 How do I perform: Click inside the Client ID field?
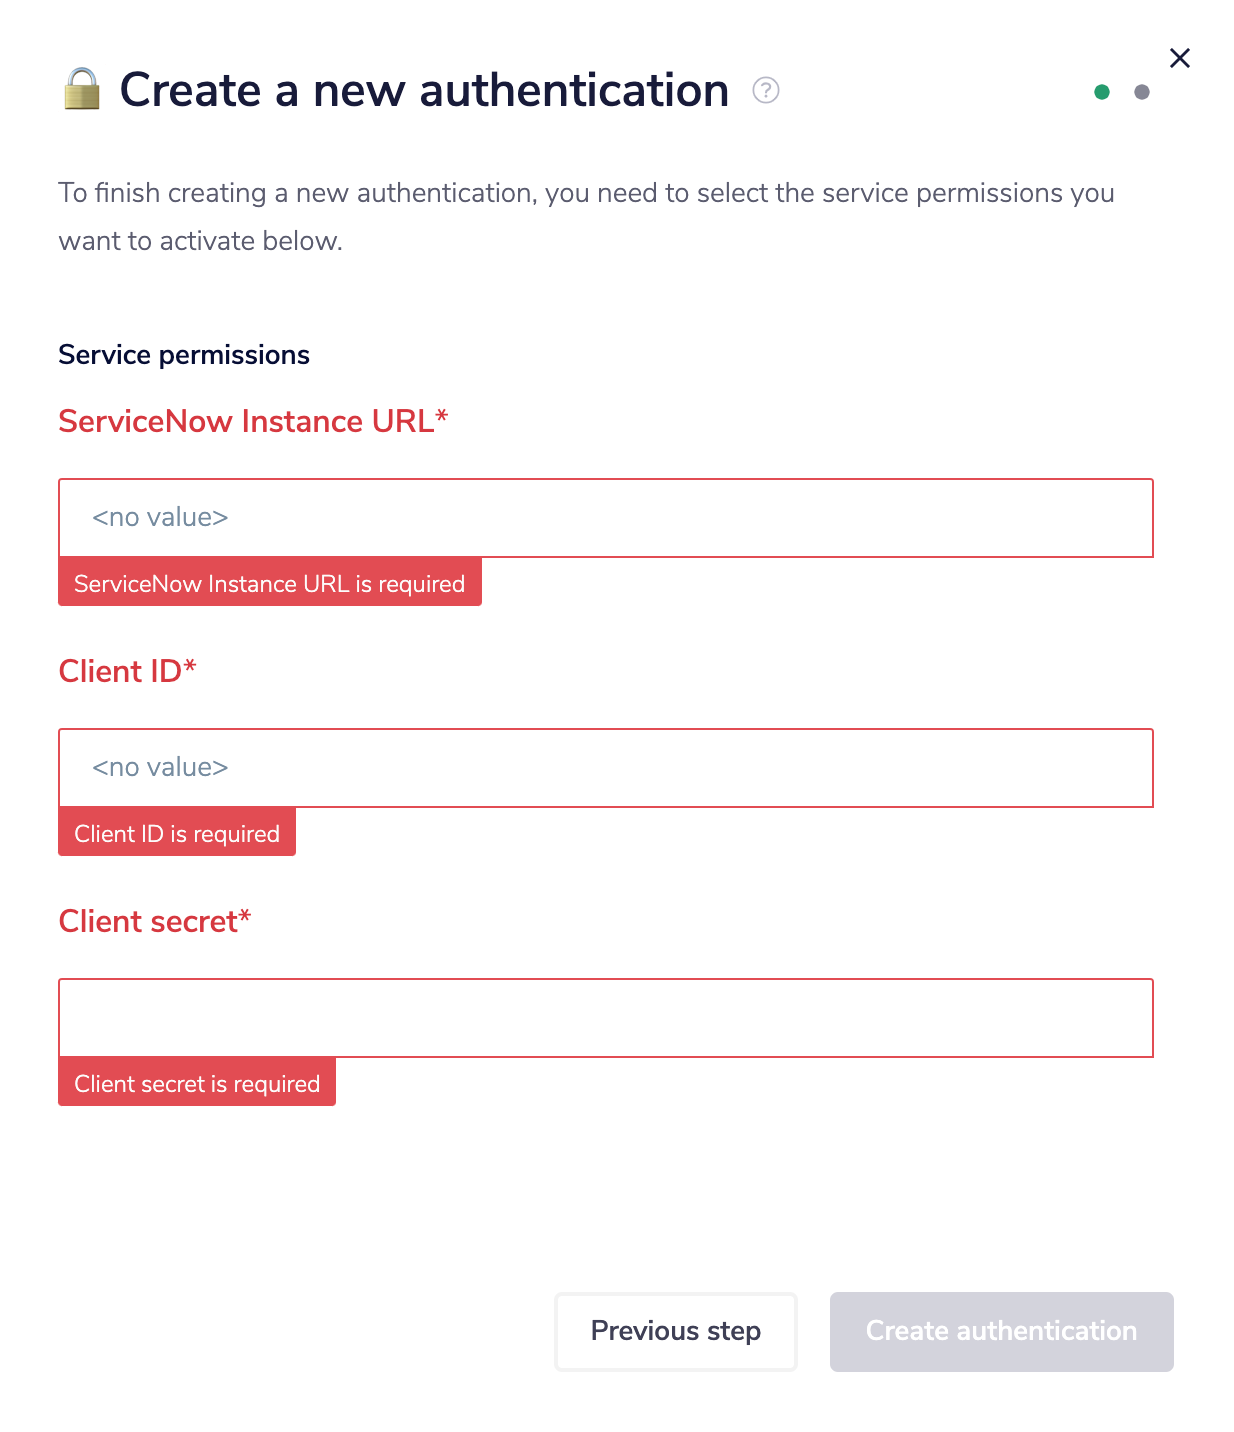[x=607, y=768]
